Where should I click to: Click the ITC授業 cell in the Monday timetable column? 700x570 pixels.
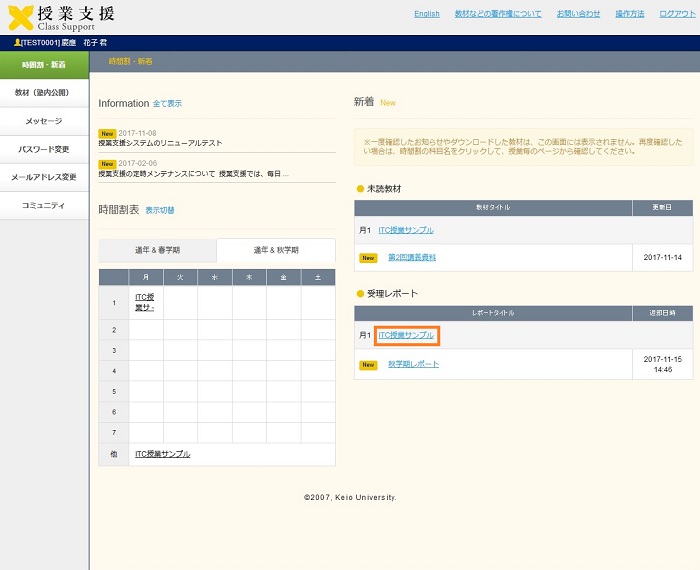[145, 302]
